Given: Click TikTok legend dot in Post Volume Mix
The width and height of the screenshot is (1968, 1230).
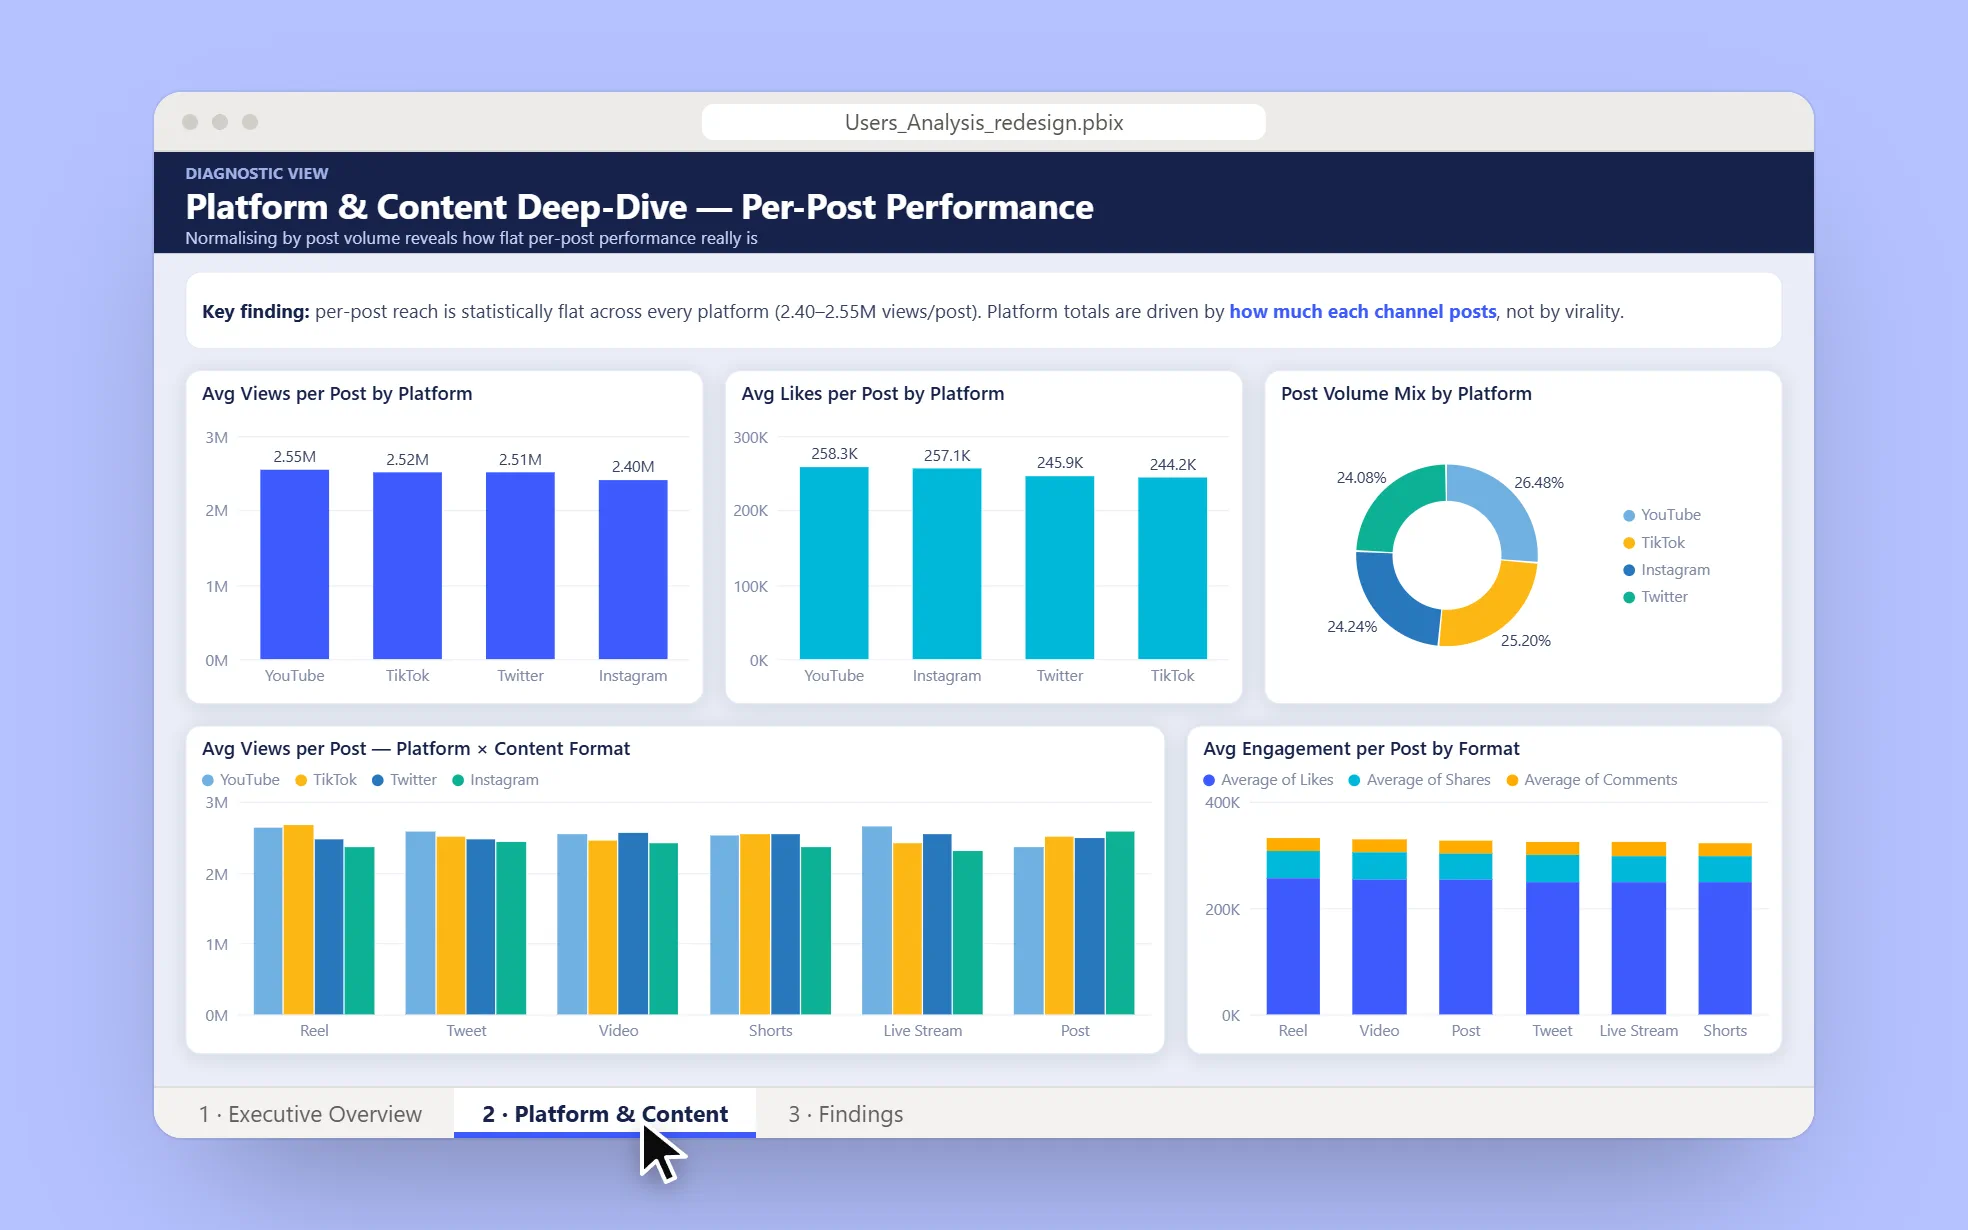Looking at the screenshot, I should tap(1629, 543).
